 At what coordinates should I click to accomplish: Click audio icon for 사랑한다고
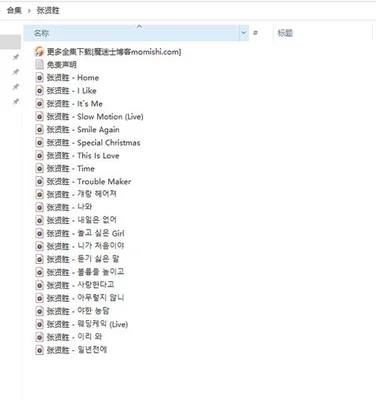(39, 285)
